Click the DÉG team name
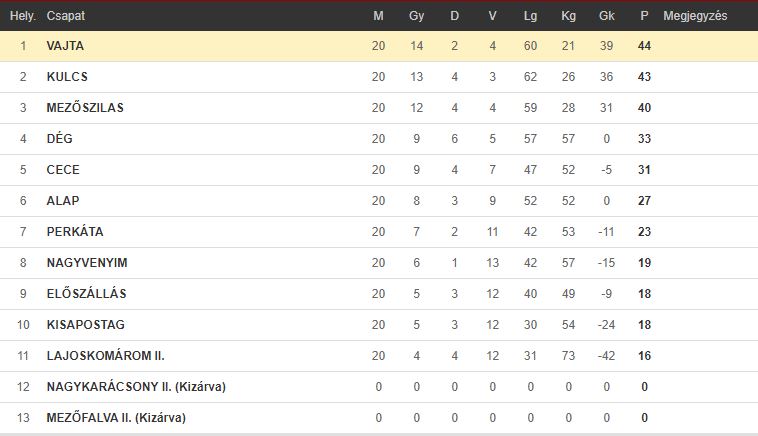 59,139
